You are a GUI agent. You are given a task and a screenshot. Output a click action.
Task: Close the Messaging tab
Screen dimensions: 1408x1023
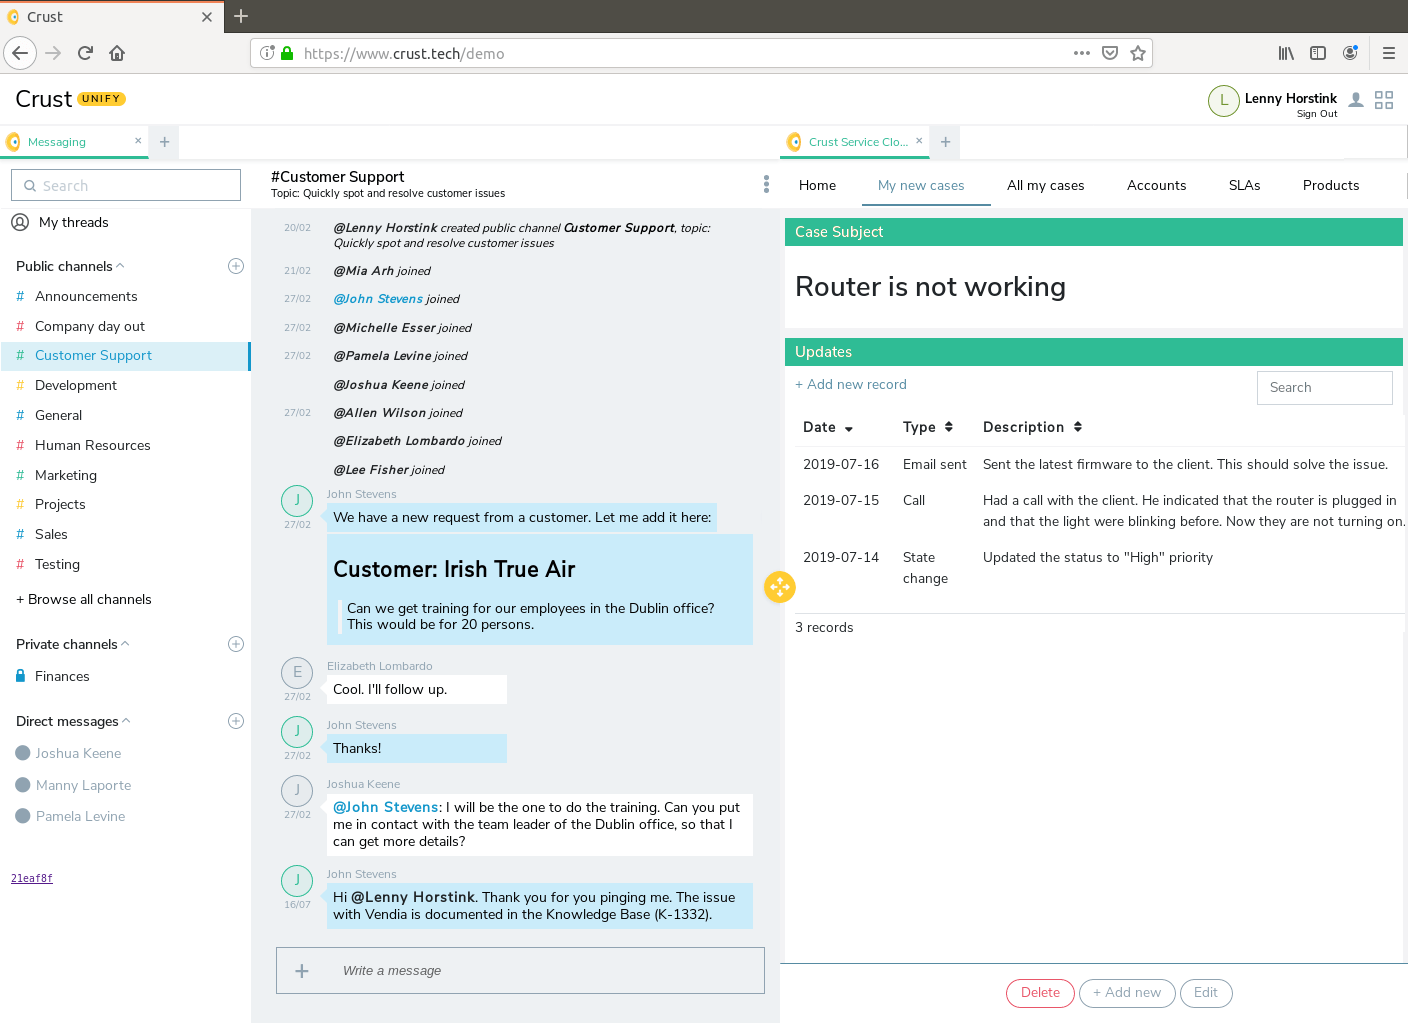coord(138,141)
